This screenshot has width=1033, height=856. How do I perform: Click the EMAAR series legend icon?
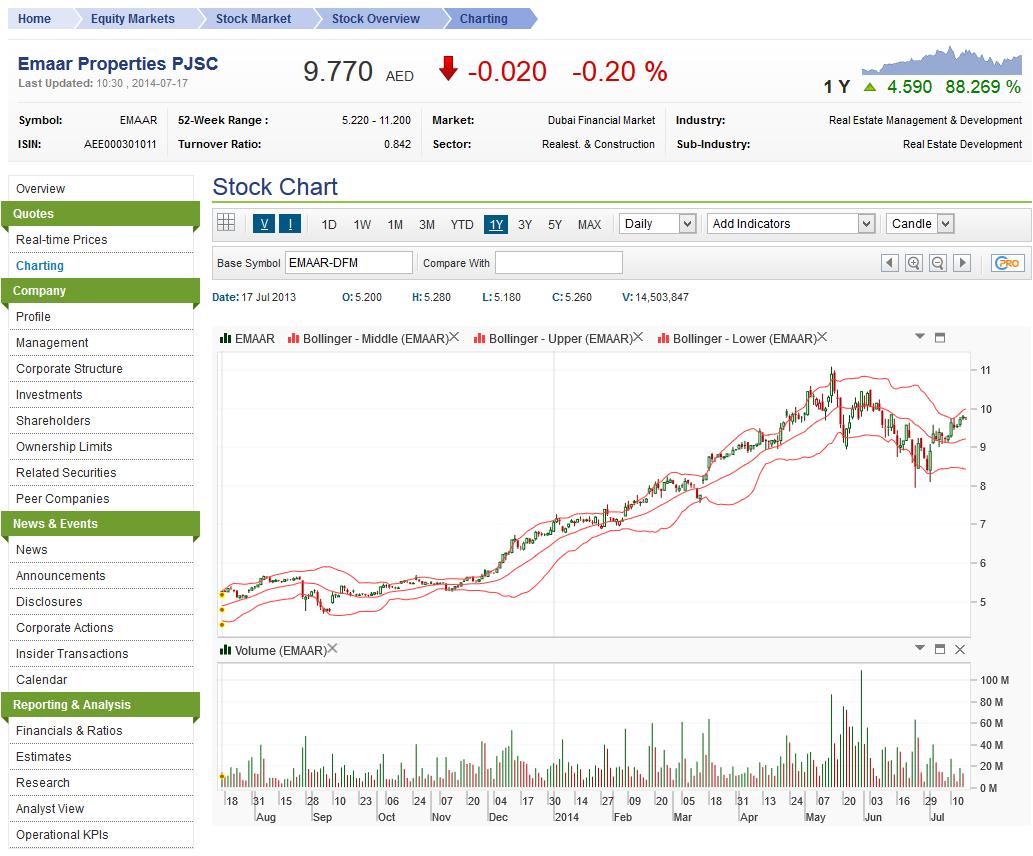click(x=225, y=338)
